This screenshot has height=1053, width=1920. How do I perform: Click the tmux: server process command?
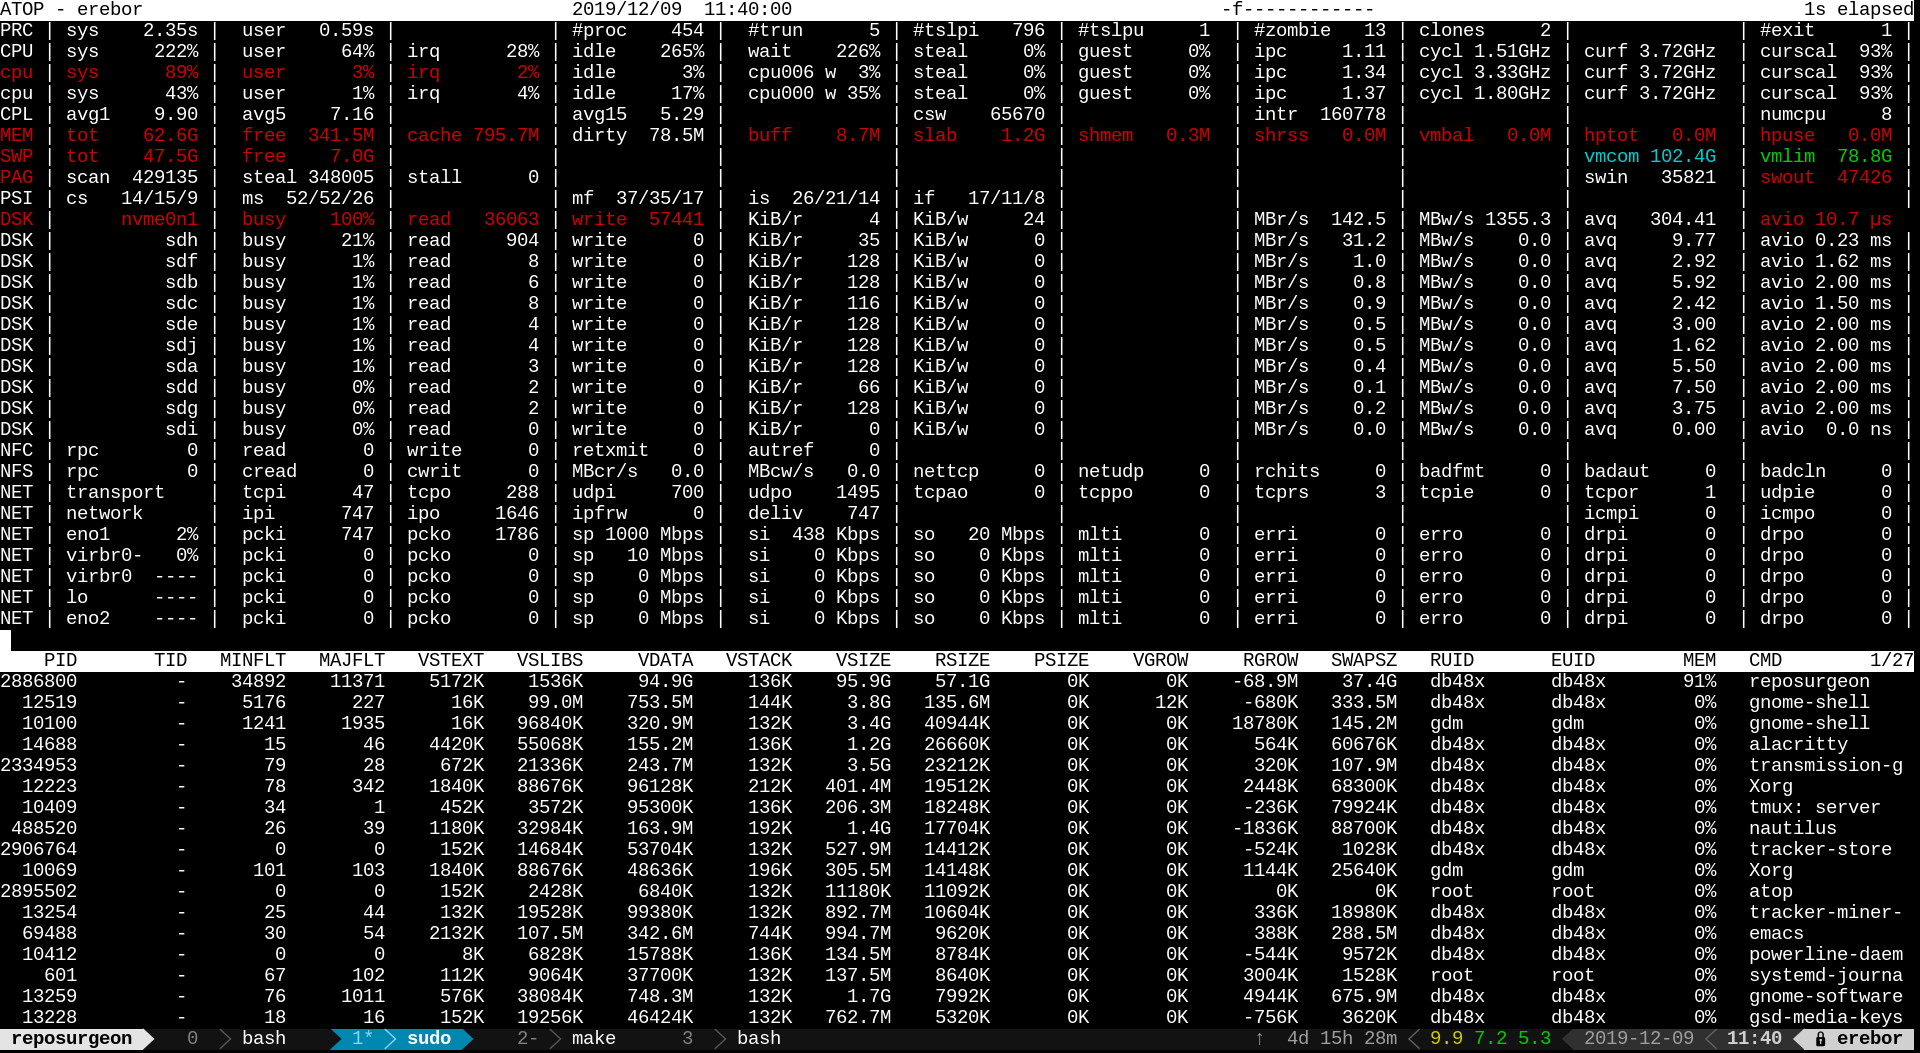tap(1815, 808)
